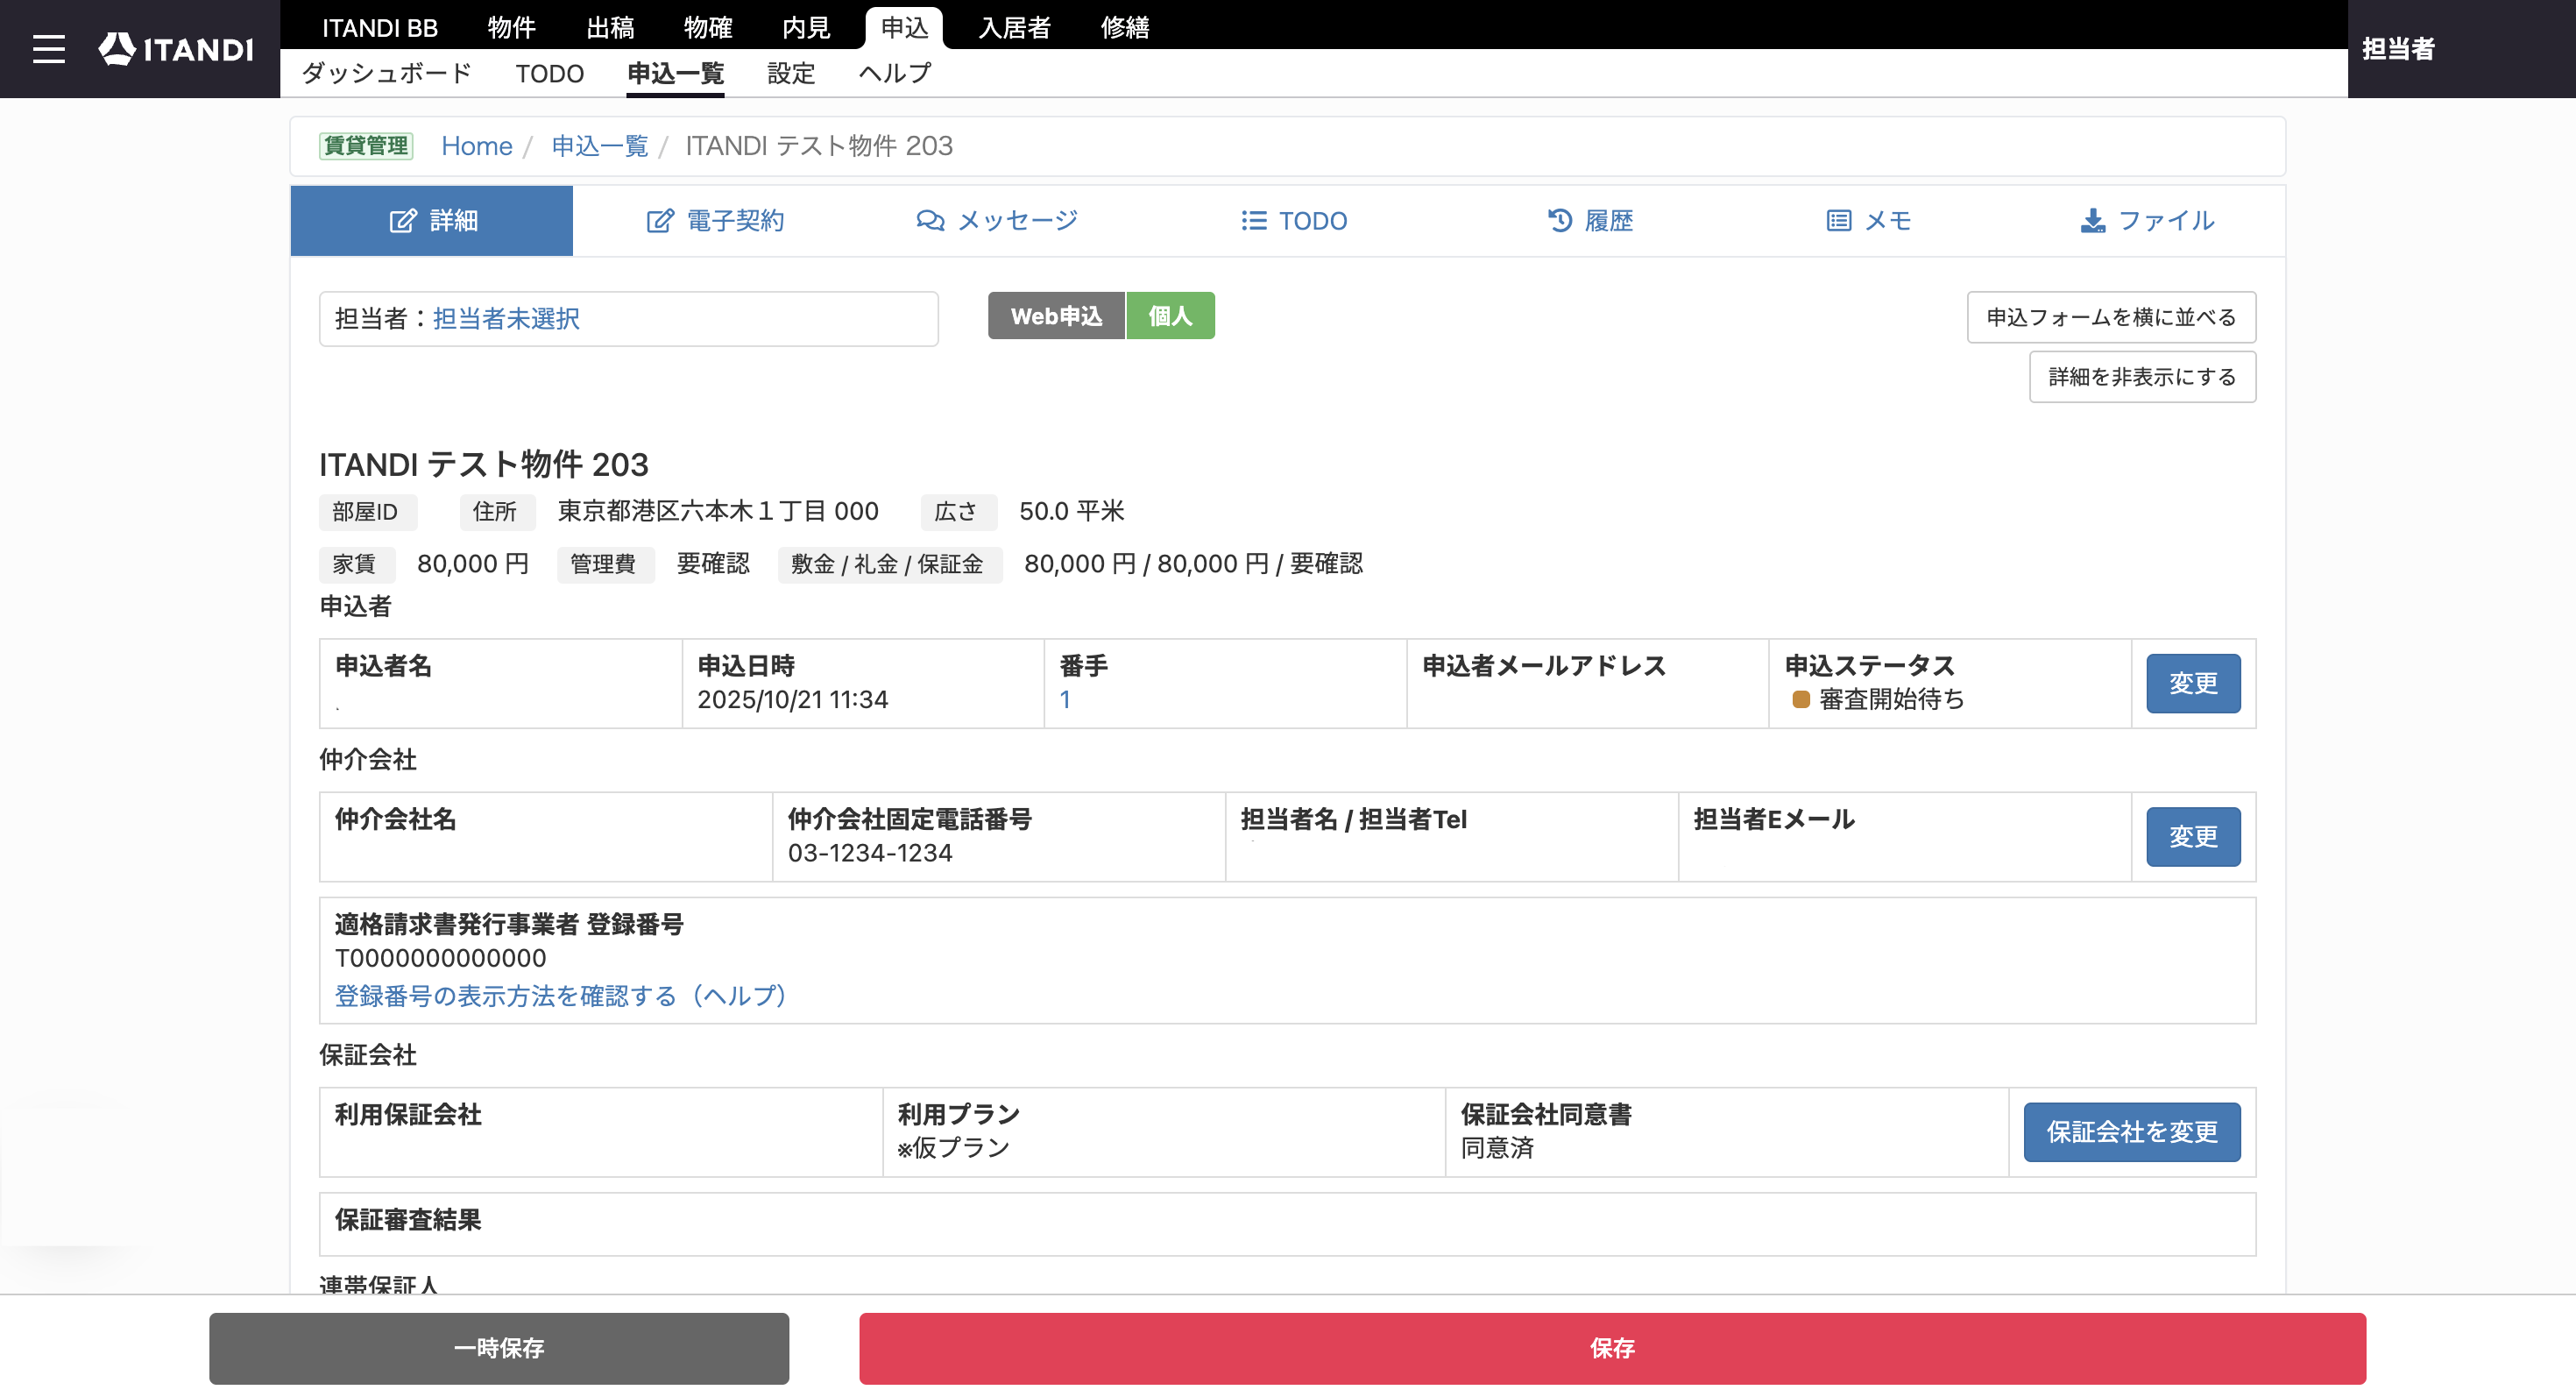Click 変更 button in 仲介会社 row

(x=2193, y=837)
